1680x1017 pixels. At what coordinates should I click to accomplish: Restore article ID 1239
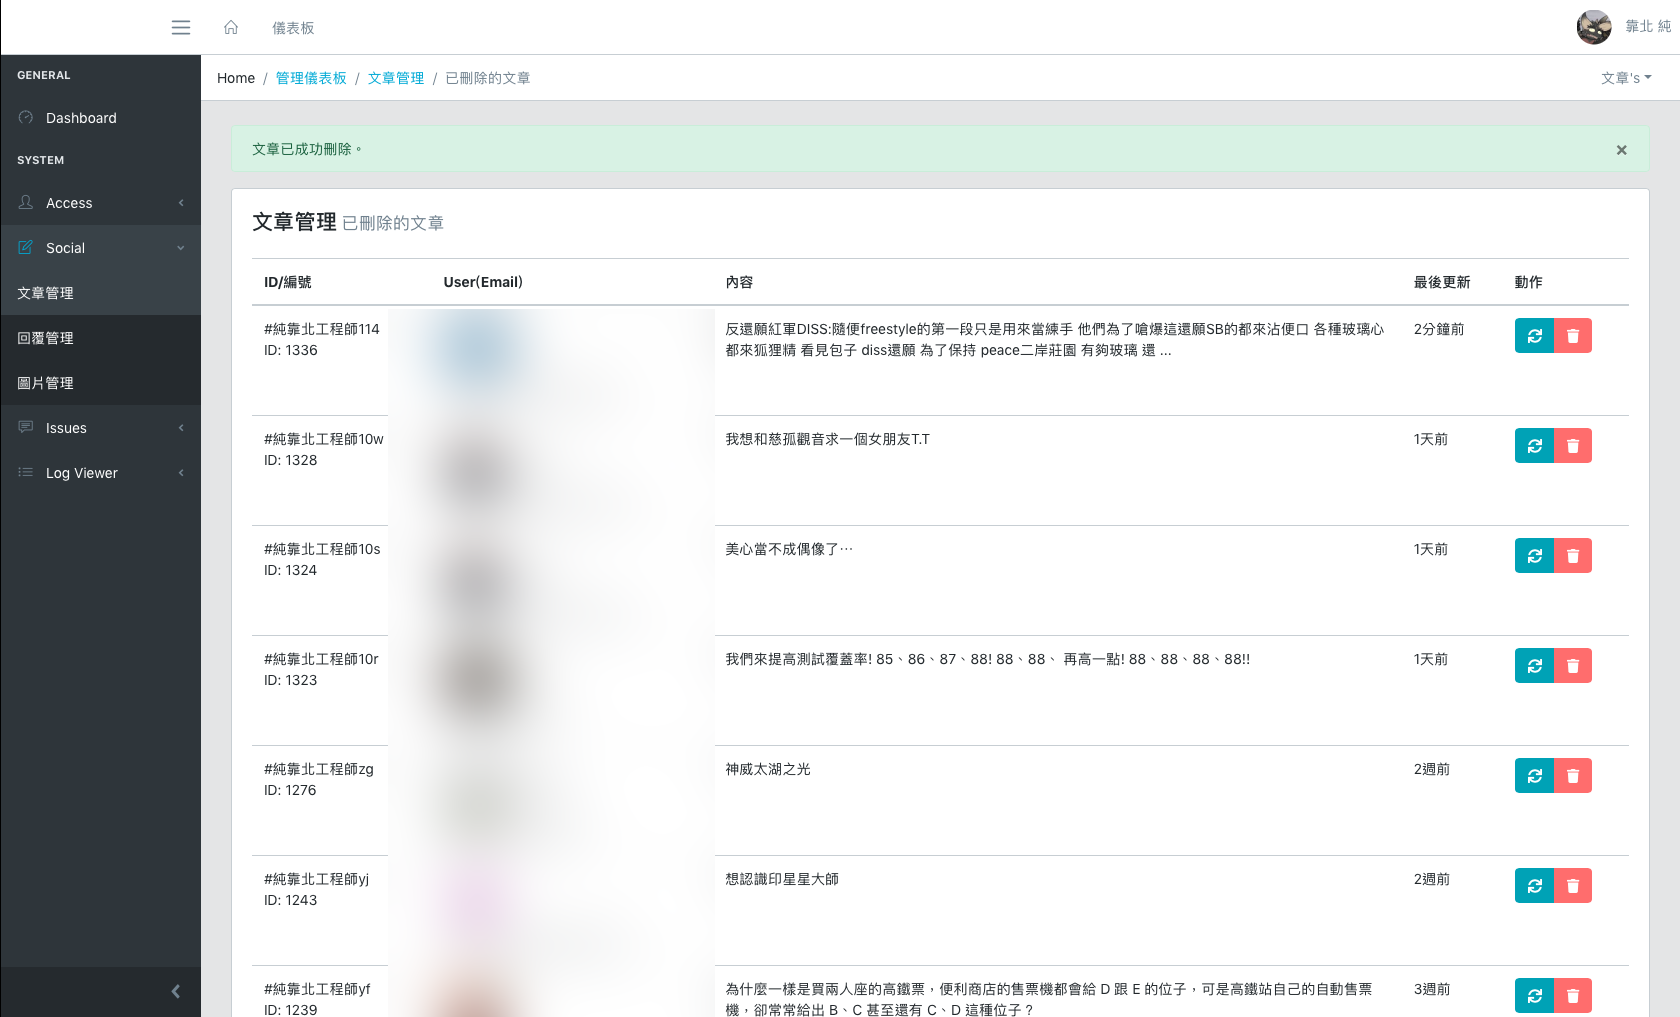(1534, 996)
